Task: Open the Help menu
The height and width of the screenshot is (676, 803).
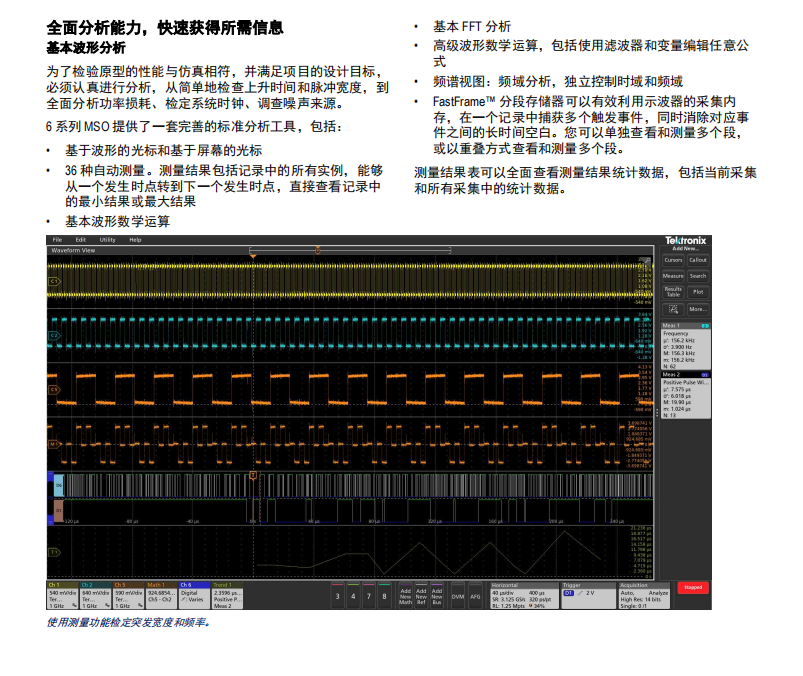Action: [x=135, y=240]
